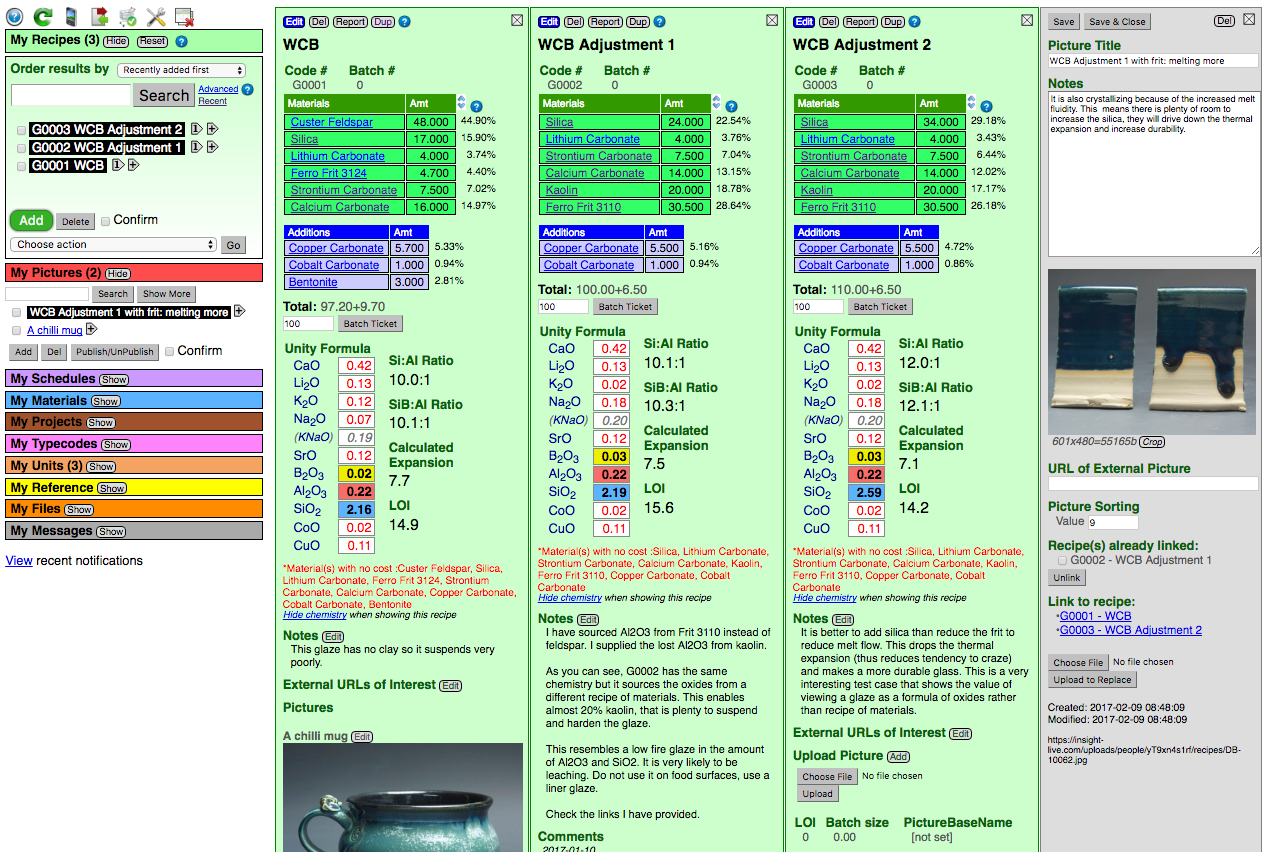Expand the My Reference section
The height and width of the screenshot is (852, 1268).
(x=112, y=489)
